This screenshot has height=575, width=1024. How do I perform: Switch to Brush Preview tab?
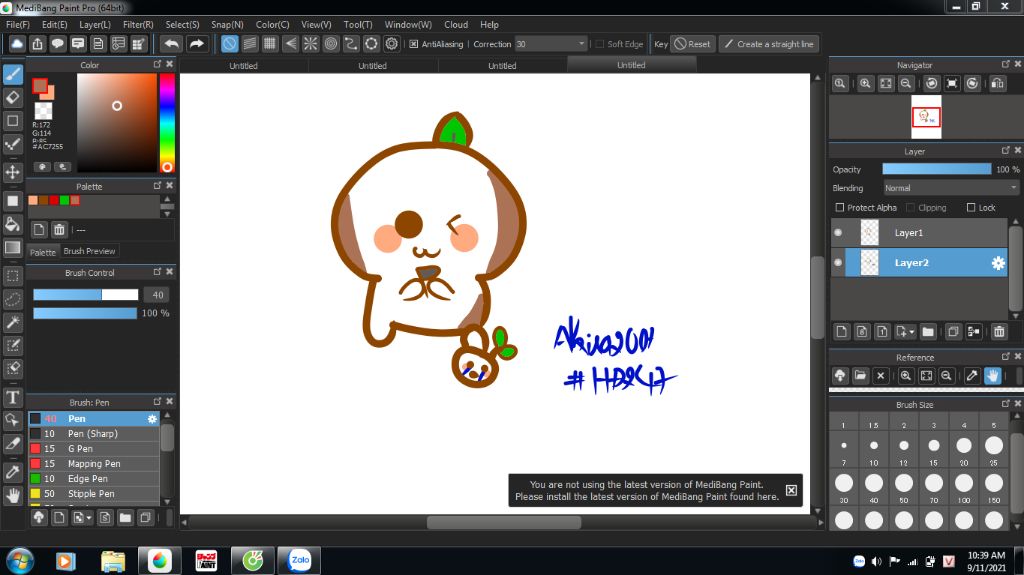pos(89,251)
